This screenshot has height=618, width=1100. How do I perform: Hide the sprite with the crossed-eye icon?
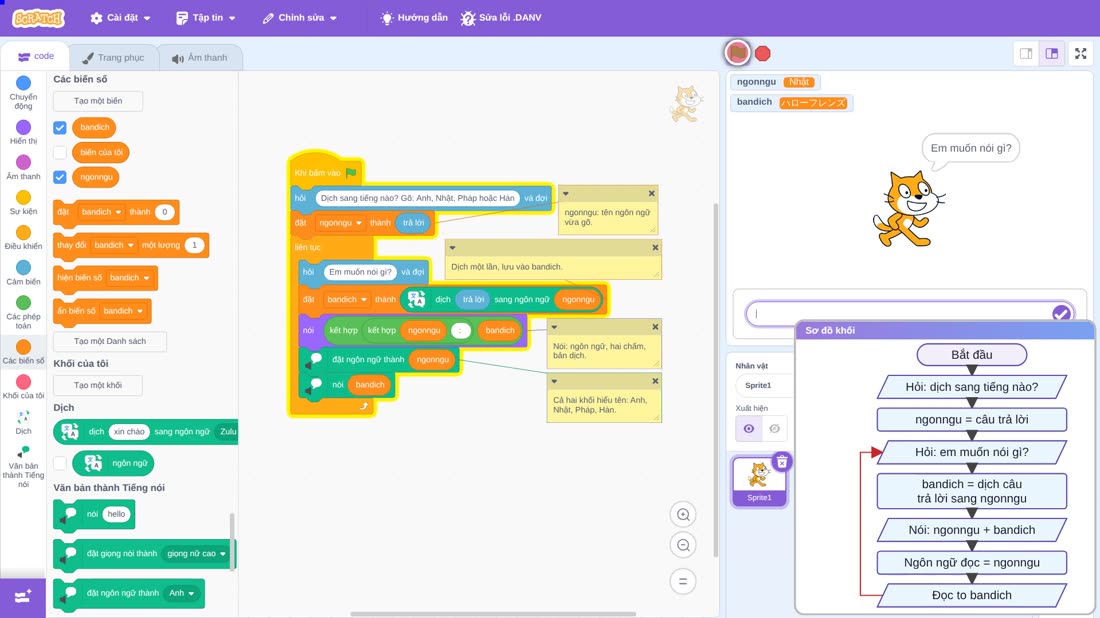pos(774,429)
